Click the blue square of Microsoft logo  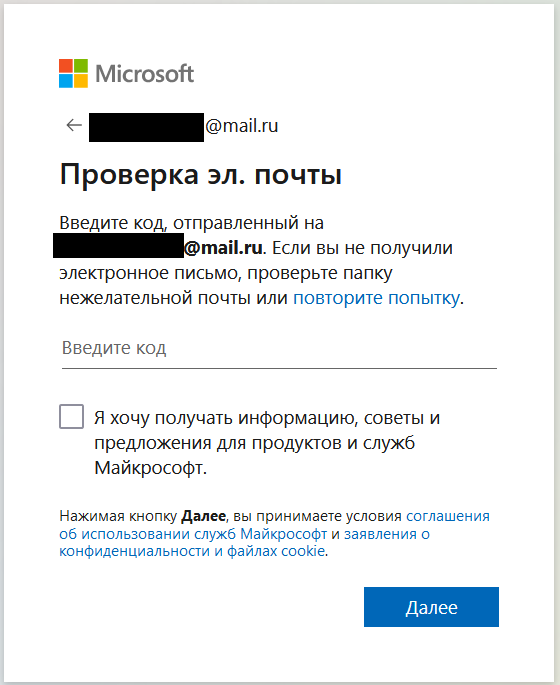66,81
